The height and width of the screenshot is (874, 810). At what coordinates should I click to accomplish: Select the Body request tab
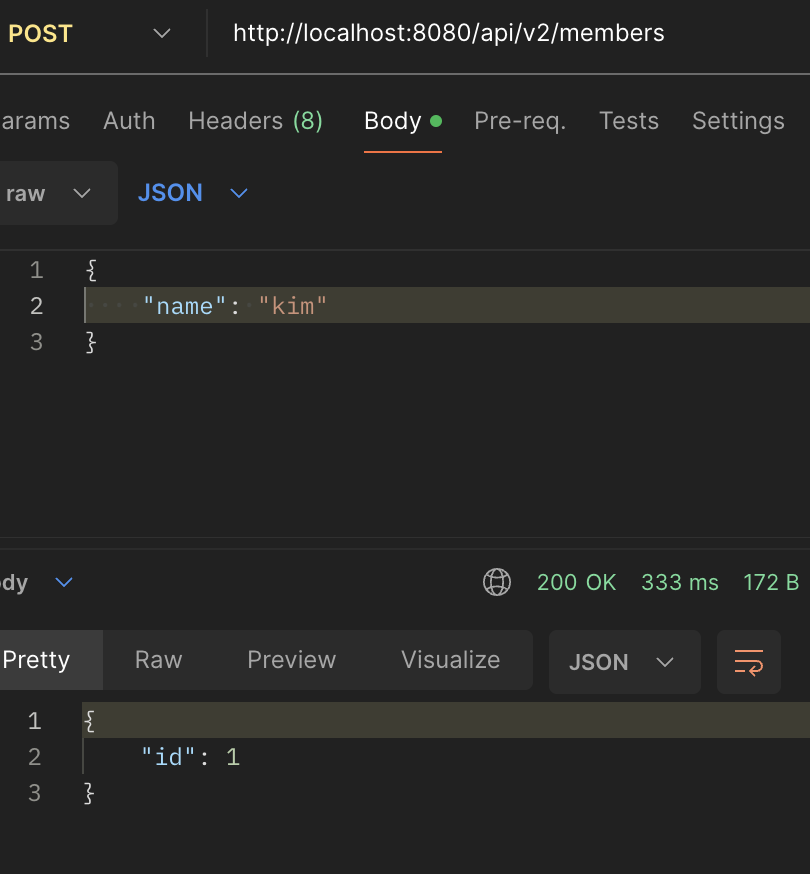pyautogui.click(x=402, y=121)
